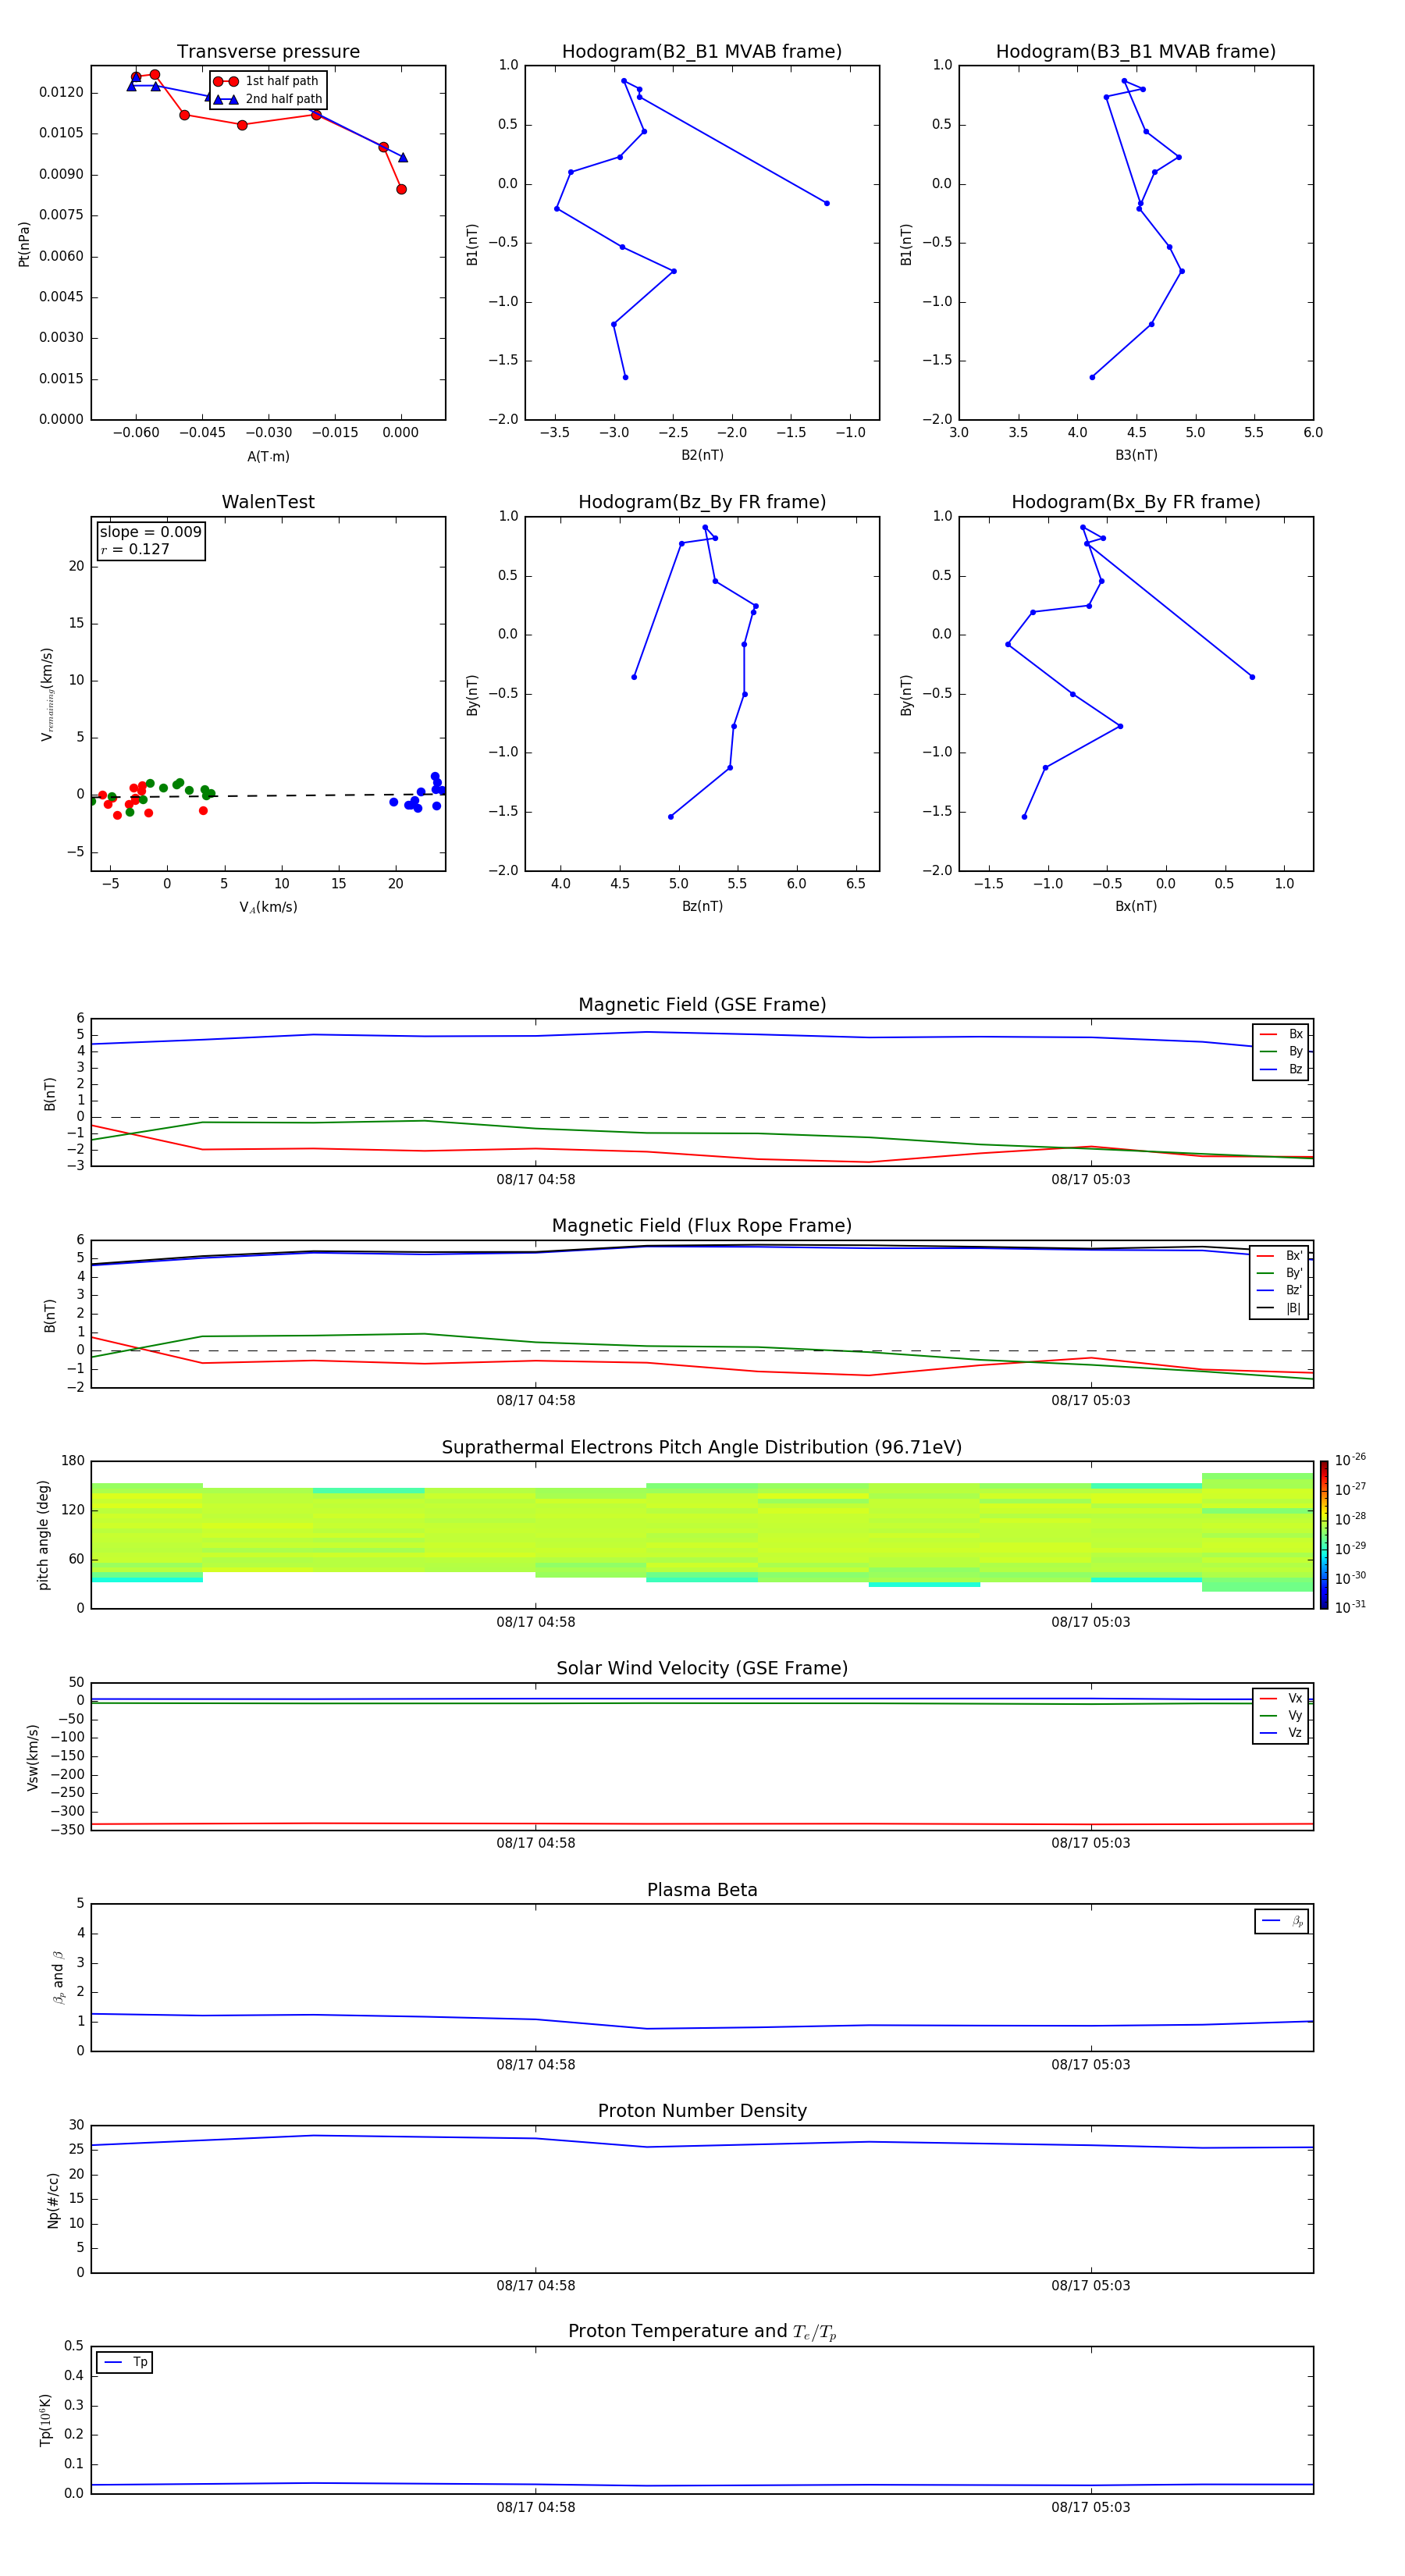Click the "pitch angle (deg)" axis label

(43, 1535)
